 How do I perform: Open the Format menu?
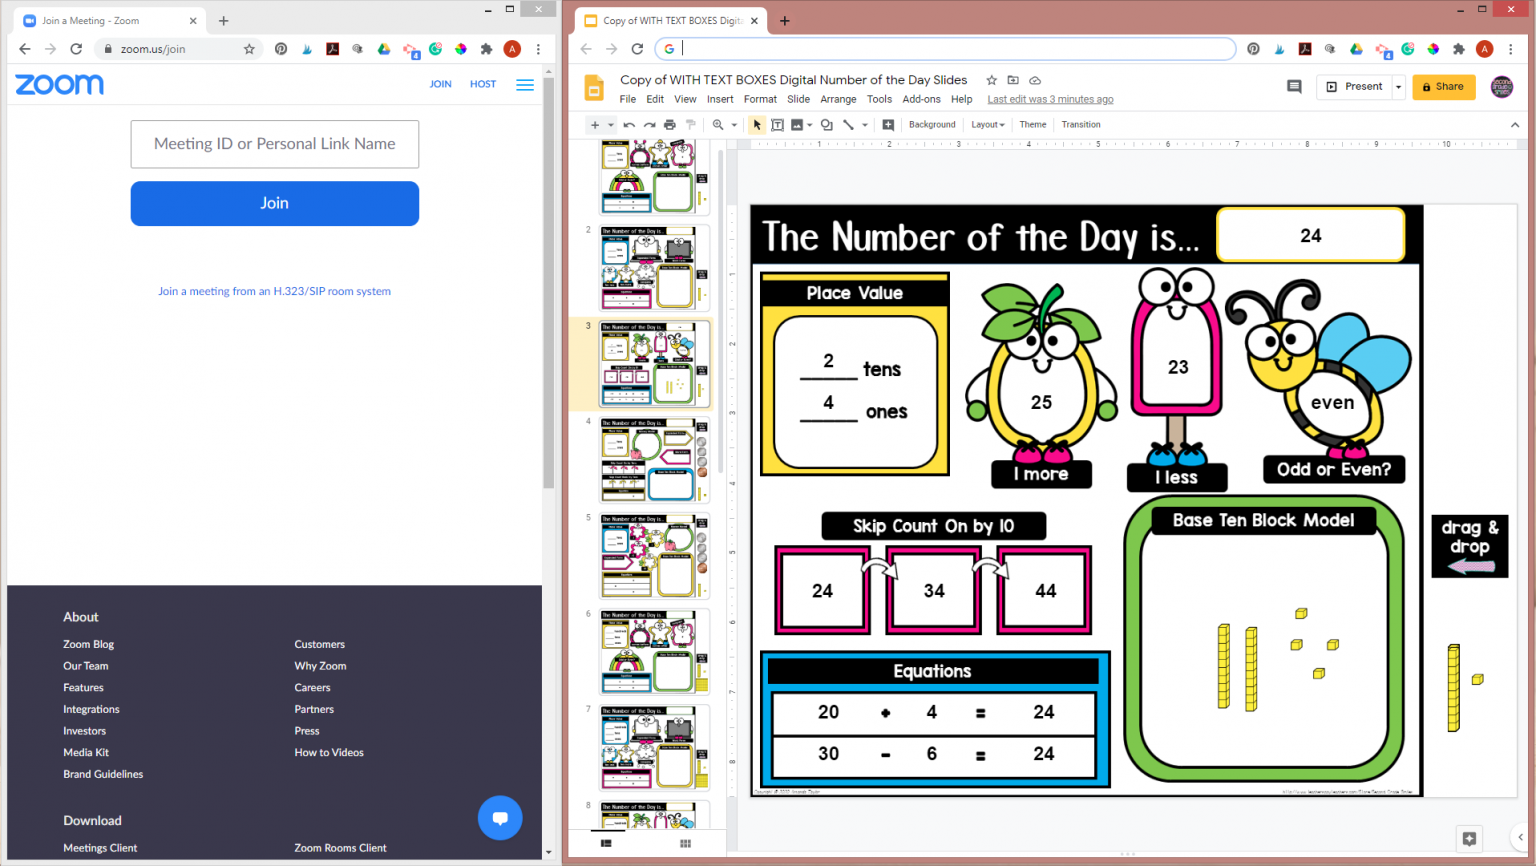760,99
